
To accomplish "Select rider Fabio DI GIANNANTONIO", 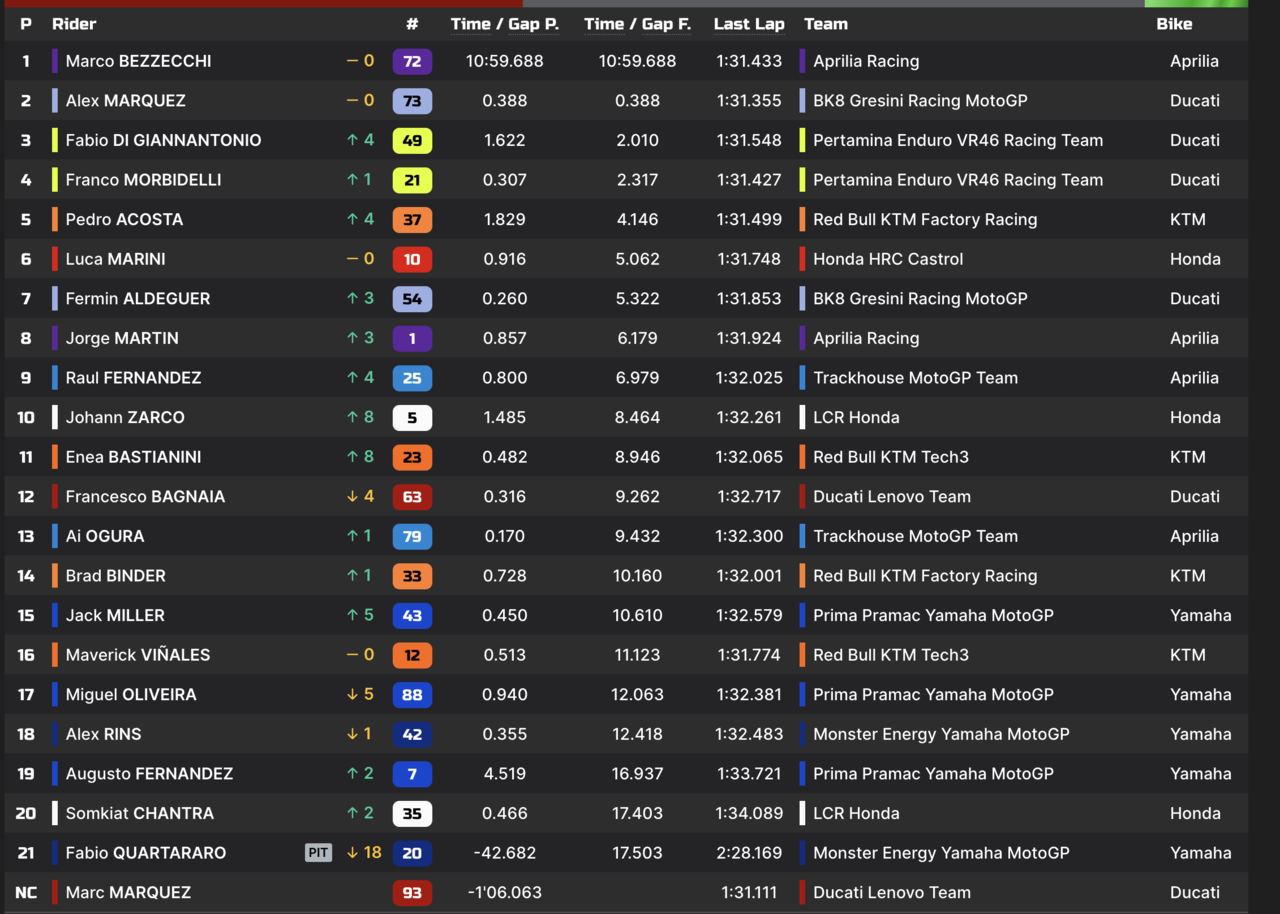I will click(x=163, y=140).
